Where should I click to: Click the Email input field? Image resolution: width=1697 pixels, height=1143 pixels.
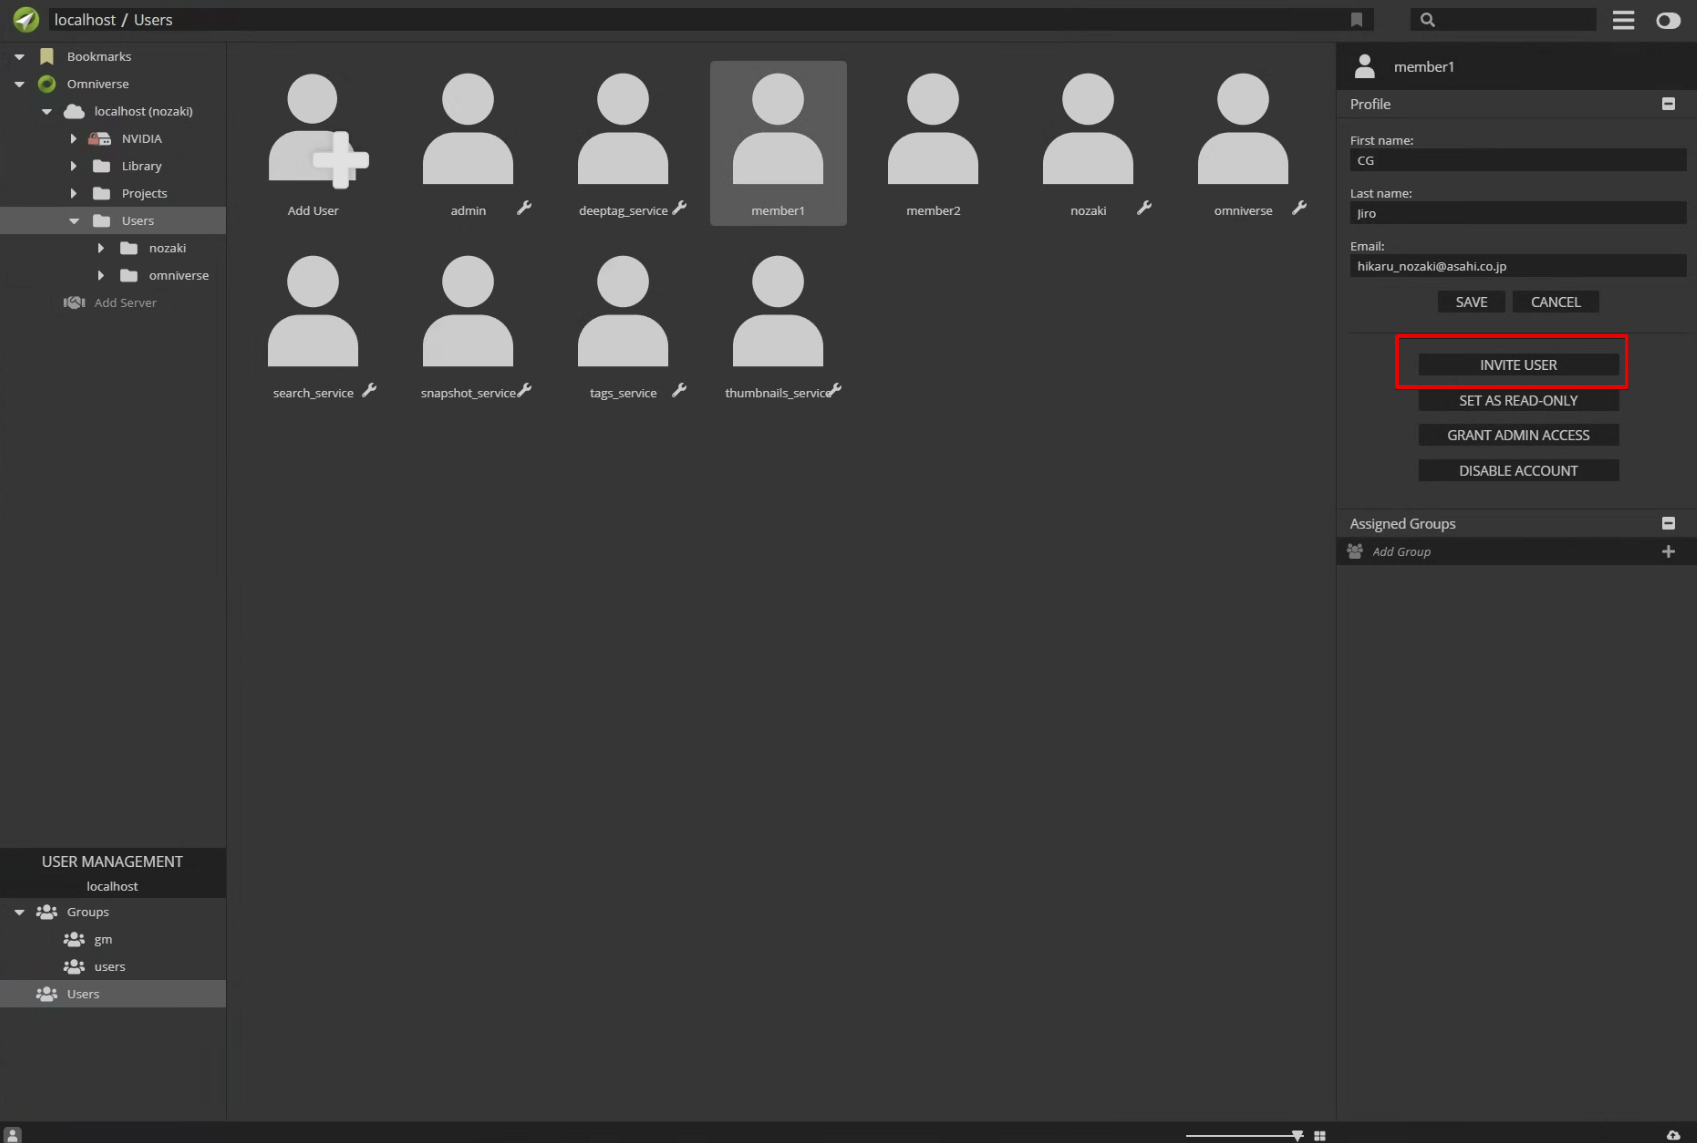click(x=1516, y=267)
